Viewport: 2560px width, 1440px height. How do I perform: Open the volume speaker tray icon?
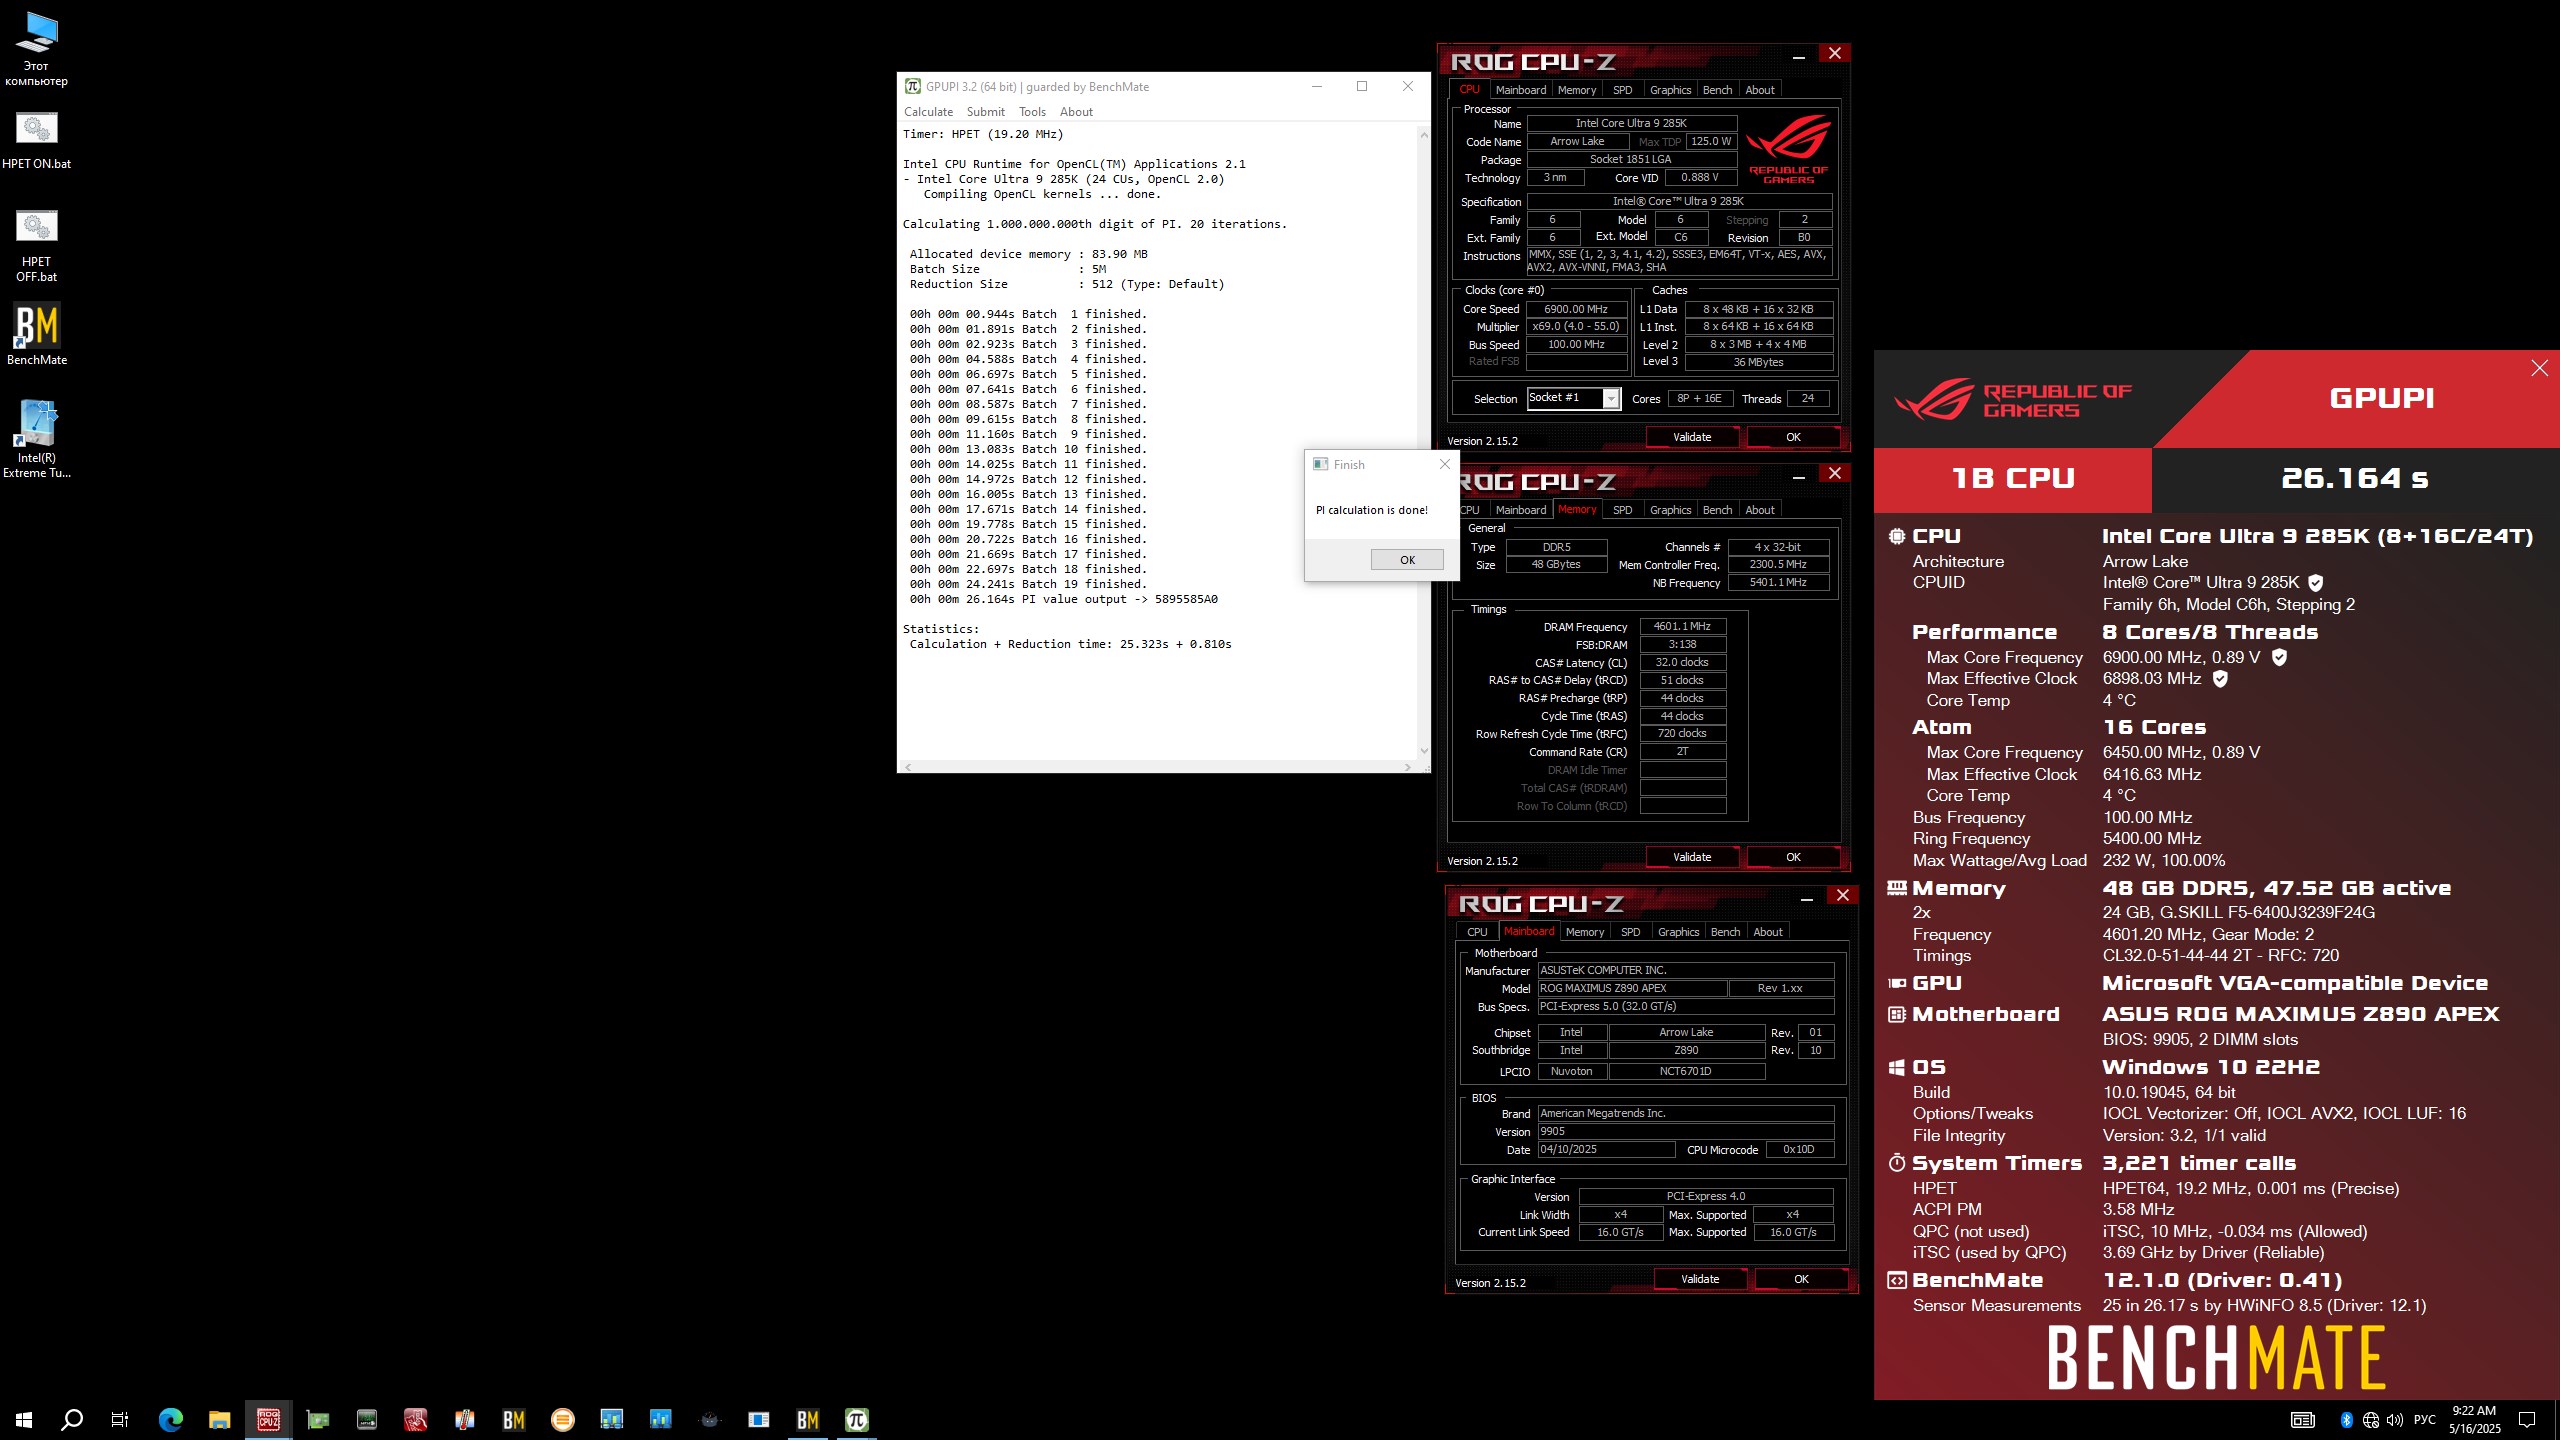(x=2395, y=1420)
